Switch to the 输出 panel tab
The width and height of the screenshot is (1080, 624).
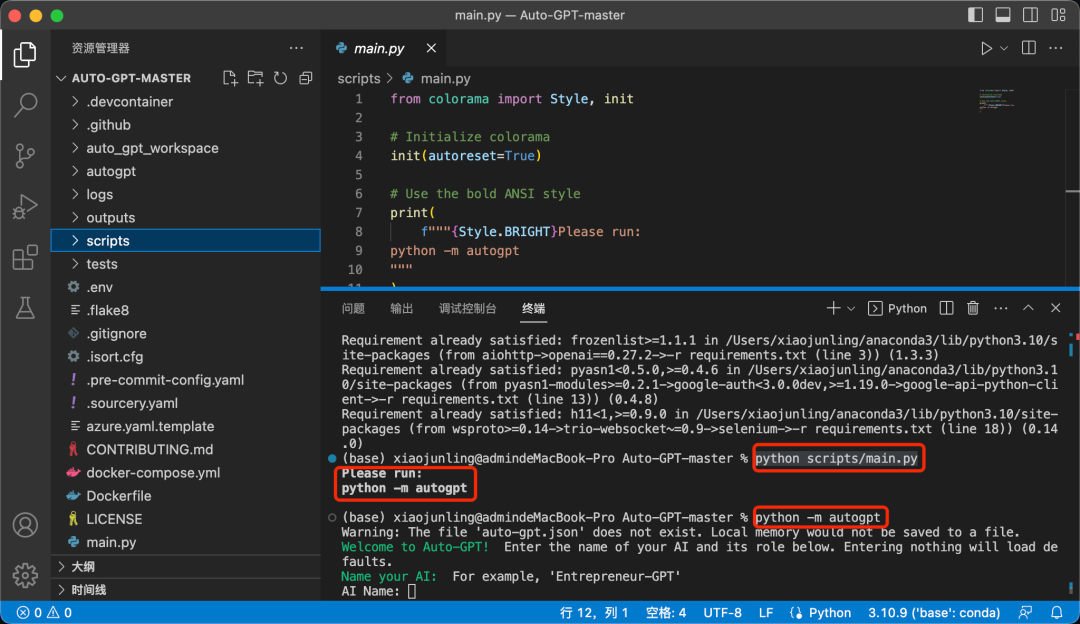click(401, 308)
